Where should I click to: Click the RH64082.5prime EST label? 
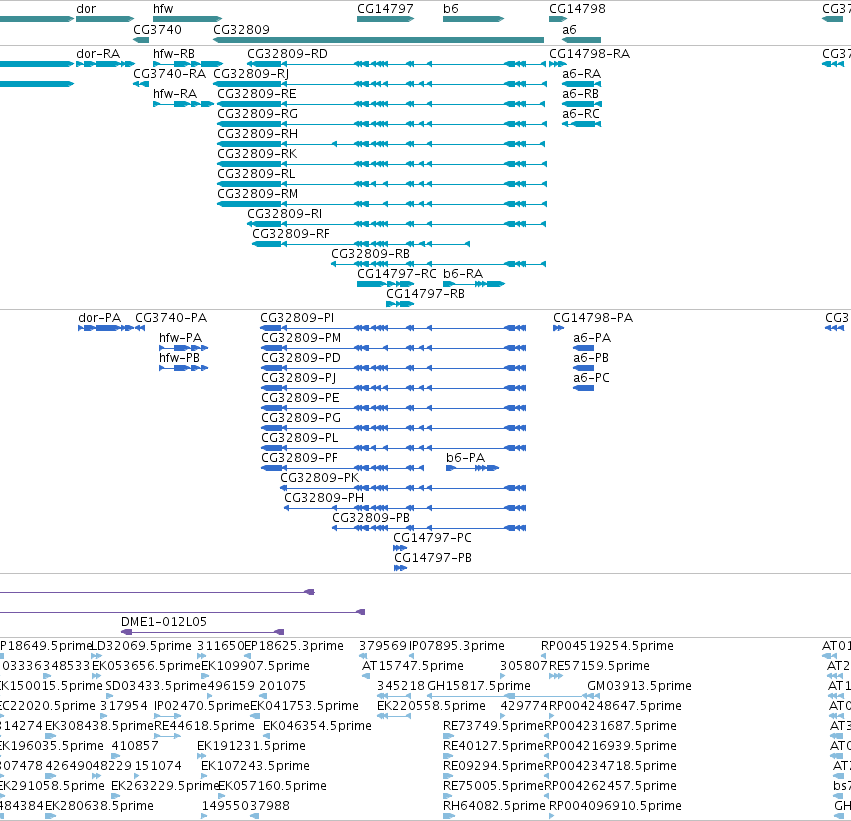494,806
